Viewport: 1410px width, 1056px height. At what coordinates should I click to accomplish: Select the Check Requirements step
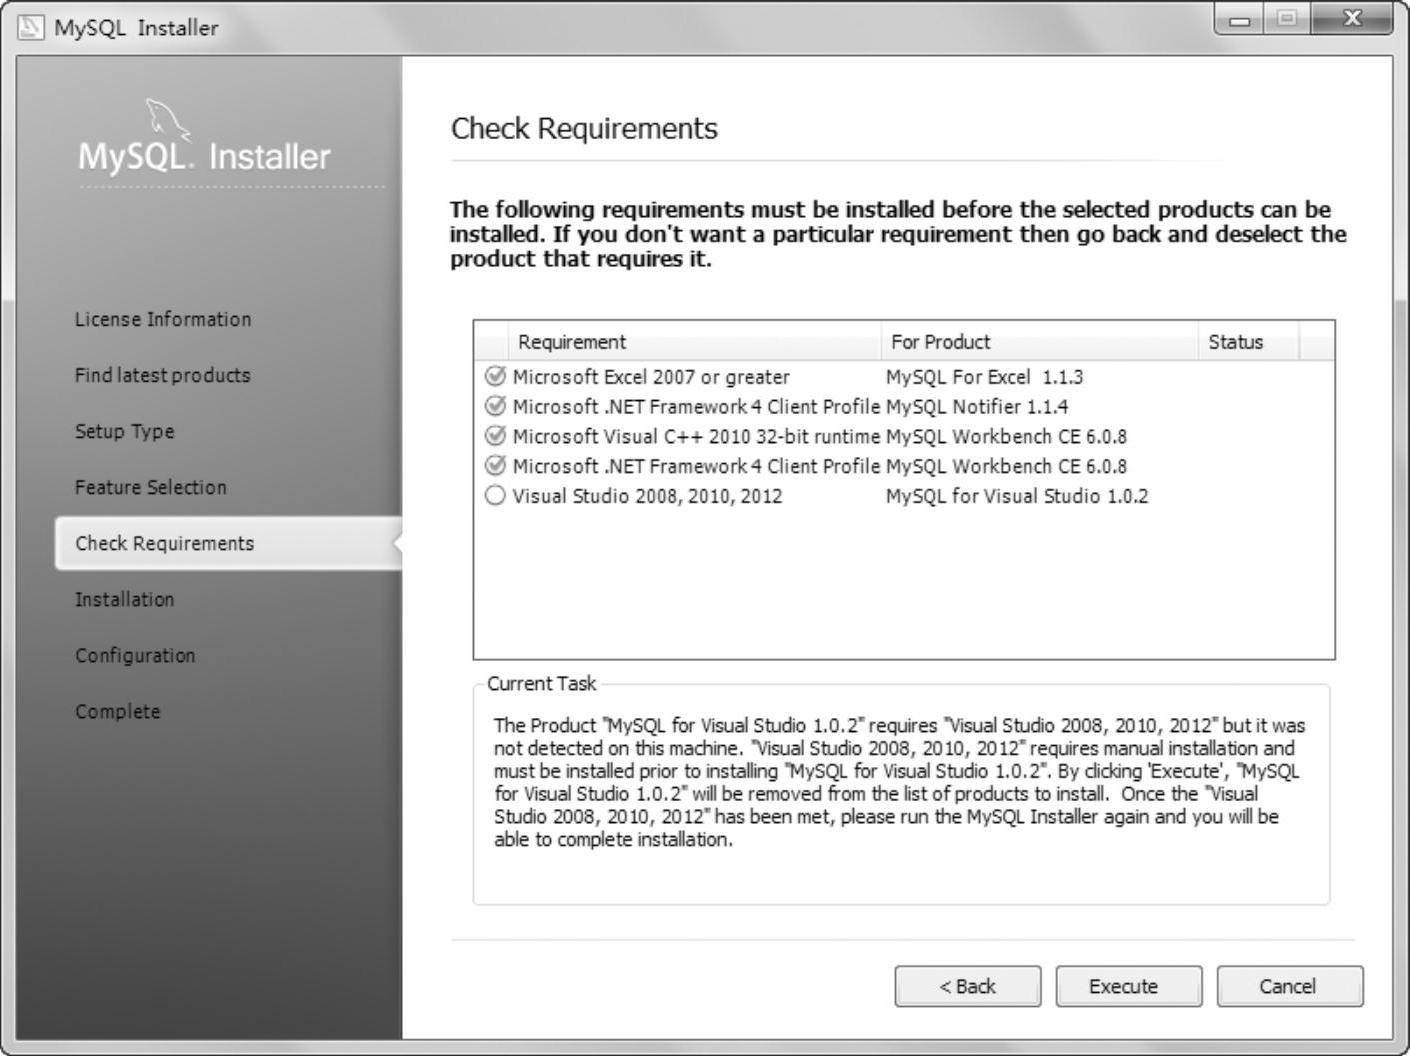(x=228, y=543)
